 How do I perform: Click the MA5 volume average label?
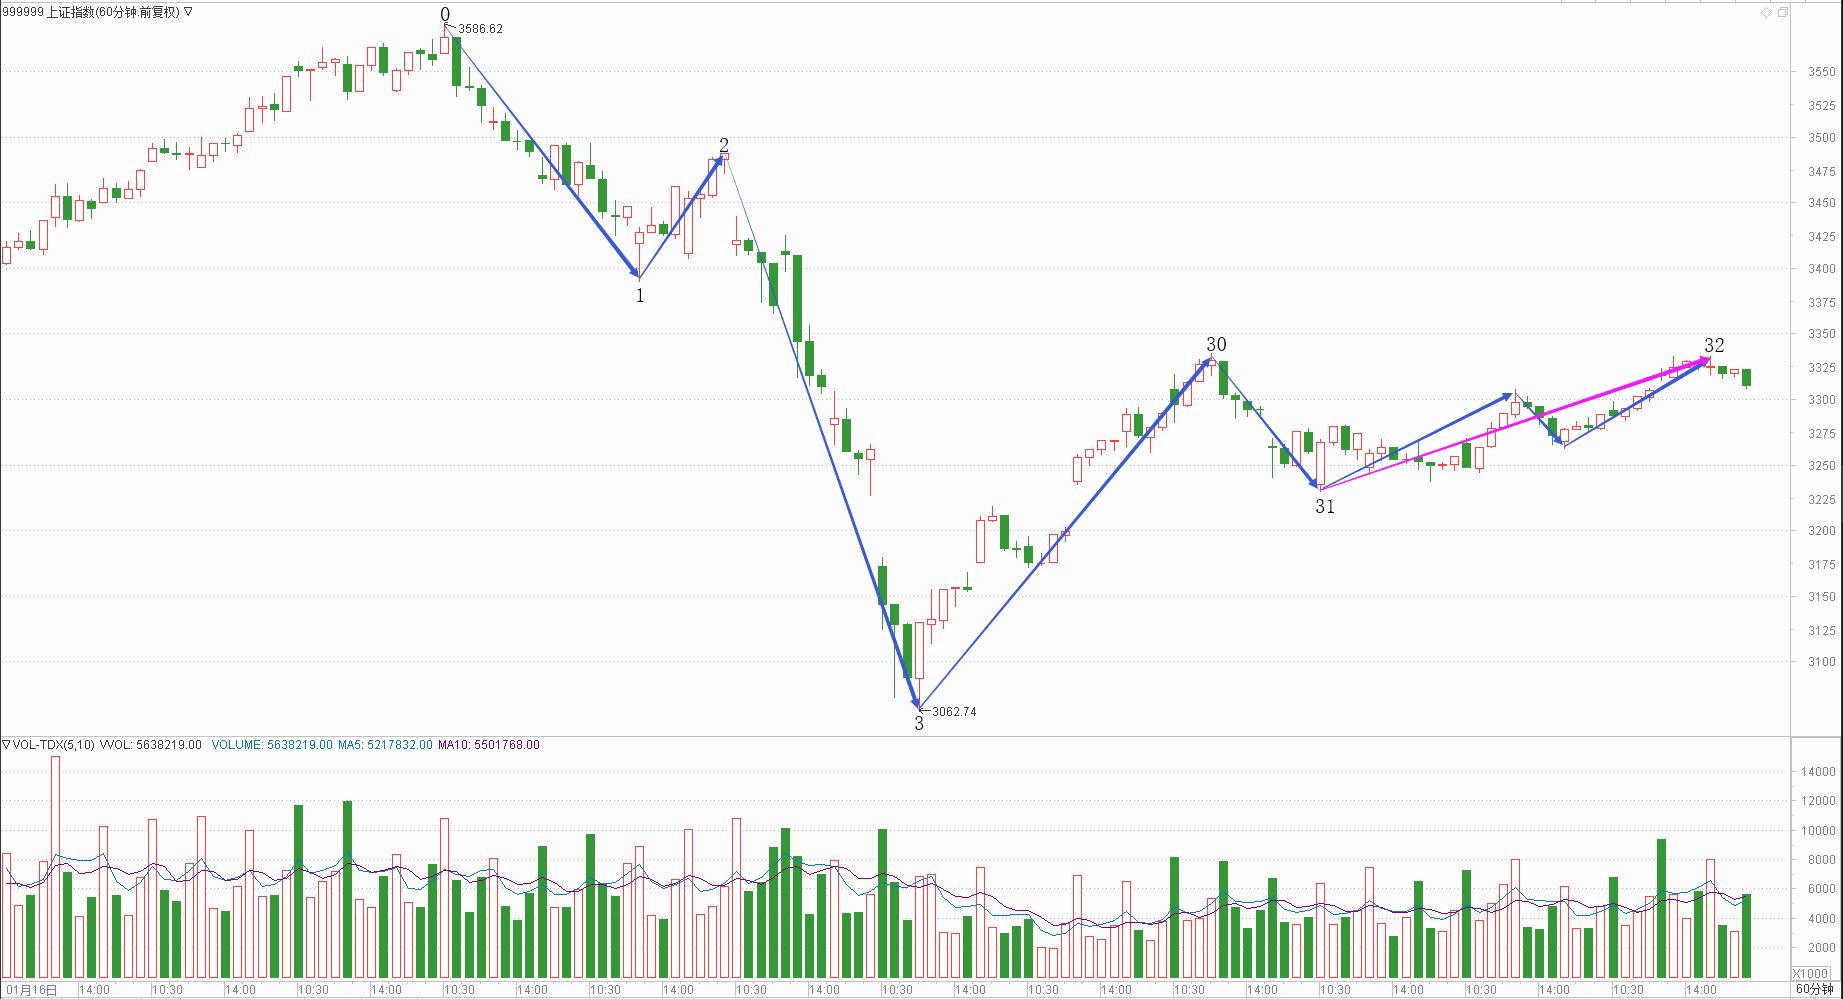385,745
